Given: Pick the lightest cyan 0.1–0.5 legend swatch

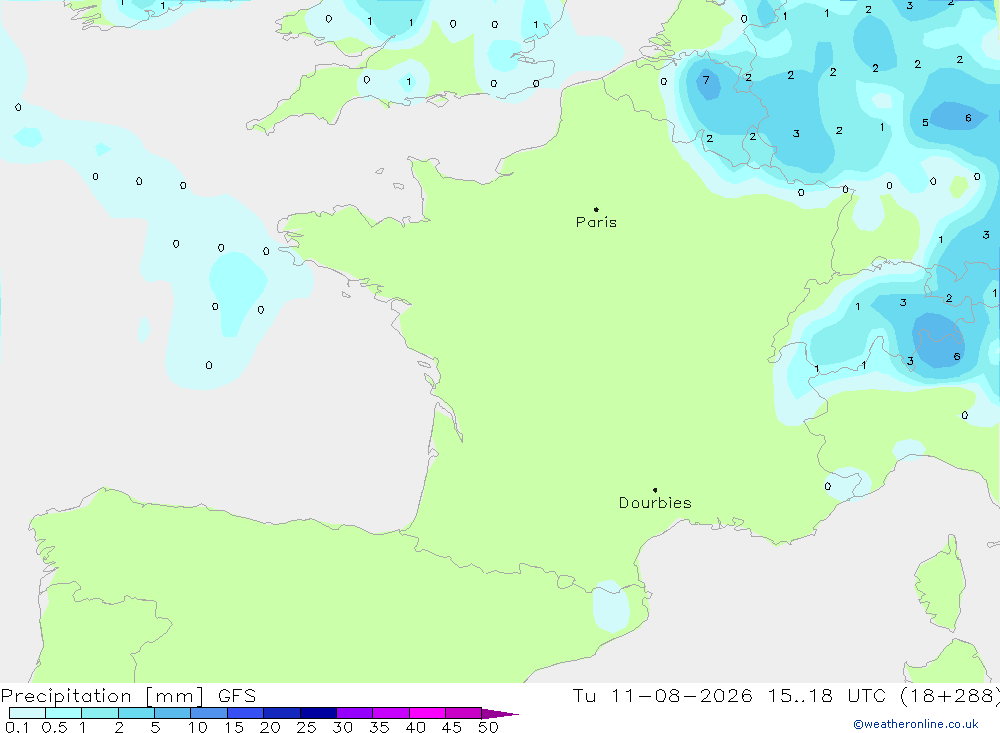Looking at the screenshot, I should point(27,713).
